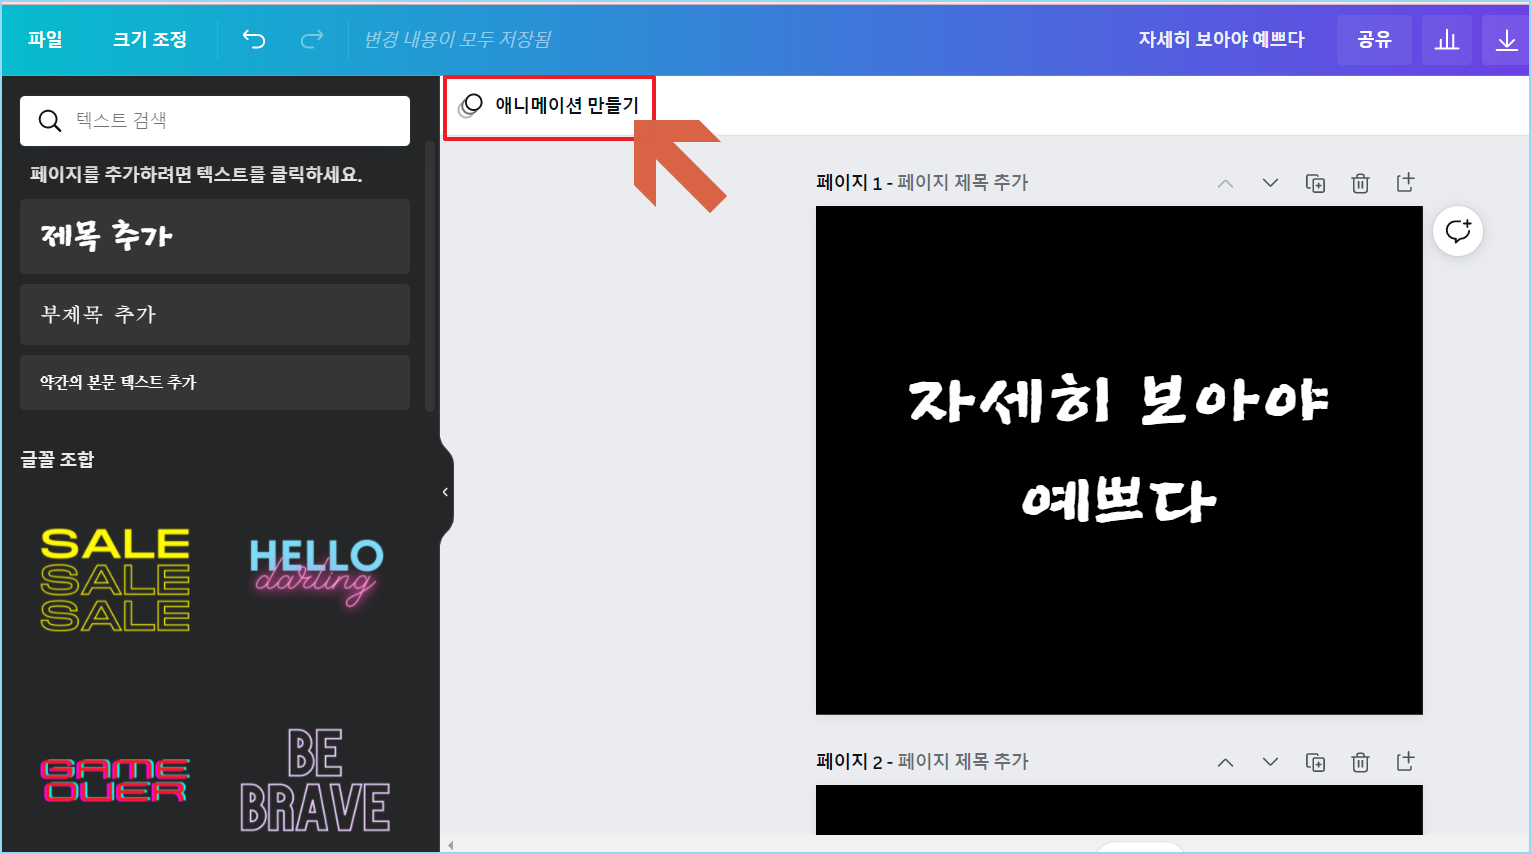This screenshot has width=1531, height=854.
Task: Open the 크기 조정 menu
Action: pyautogui.click(x=148, y=39)
